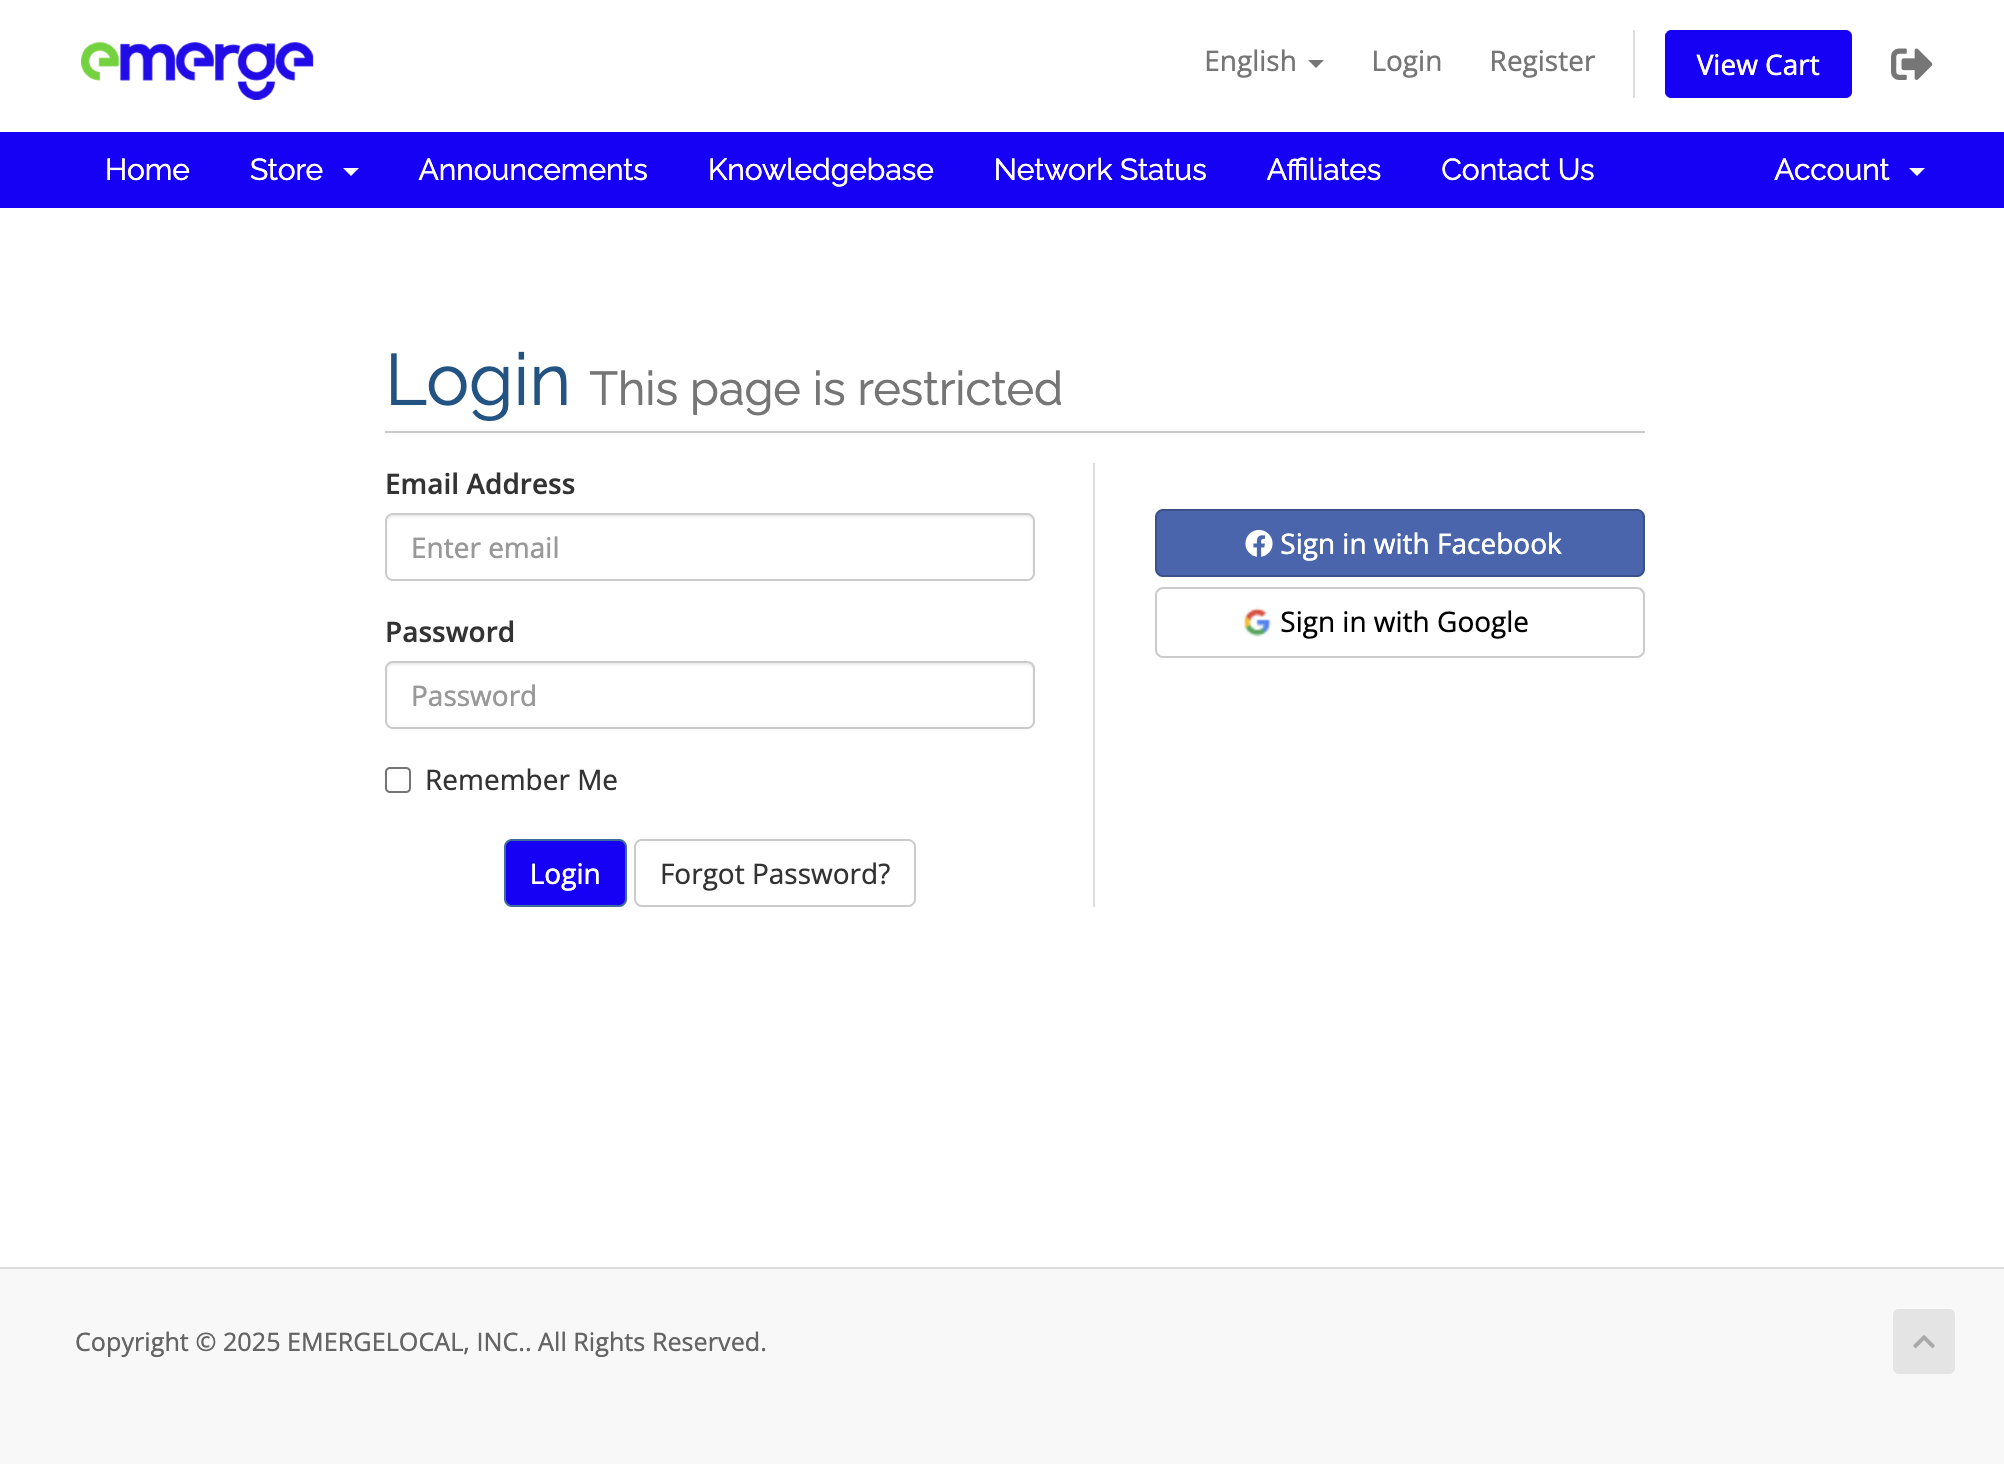The image size is (2004, 1464).
Task: Click the emerge logo
Action: click(197, 66)
